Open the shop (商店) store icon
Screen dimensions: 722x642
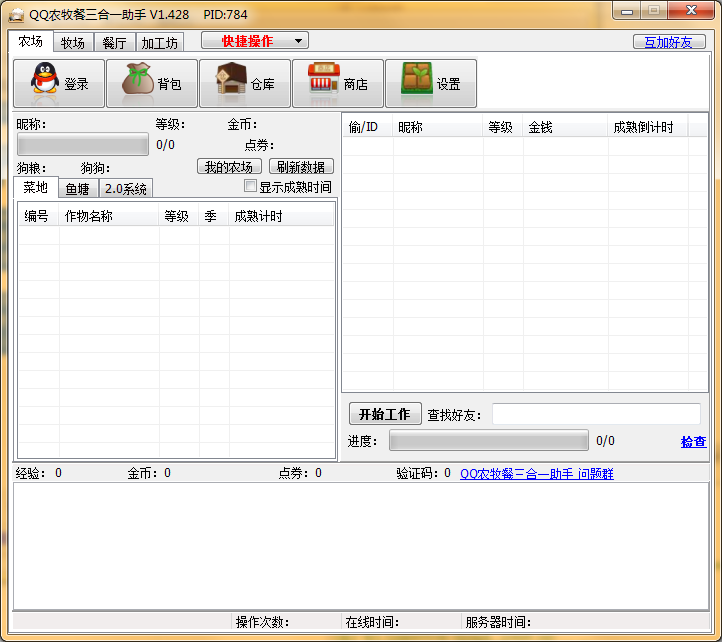tap(323, 83)
